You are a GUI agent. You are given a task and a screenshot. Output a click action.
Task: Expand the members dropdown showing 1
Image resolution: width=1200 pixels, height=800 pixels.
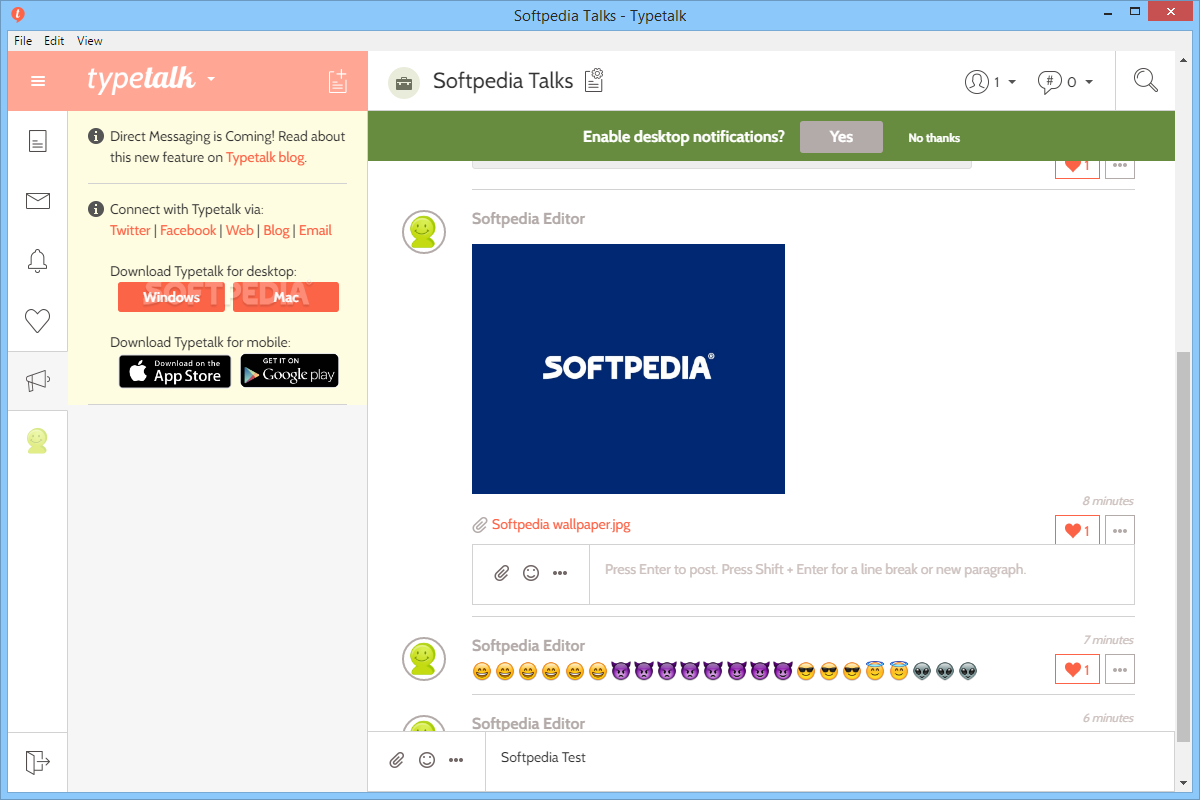991,82
